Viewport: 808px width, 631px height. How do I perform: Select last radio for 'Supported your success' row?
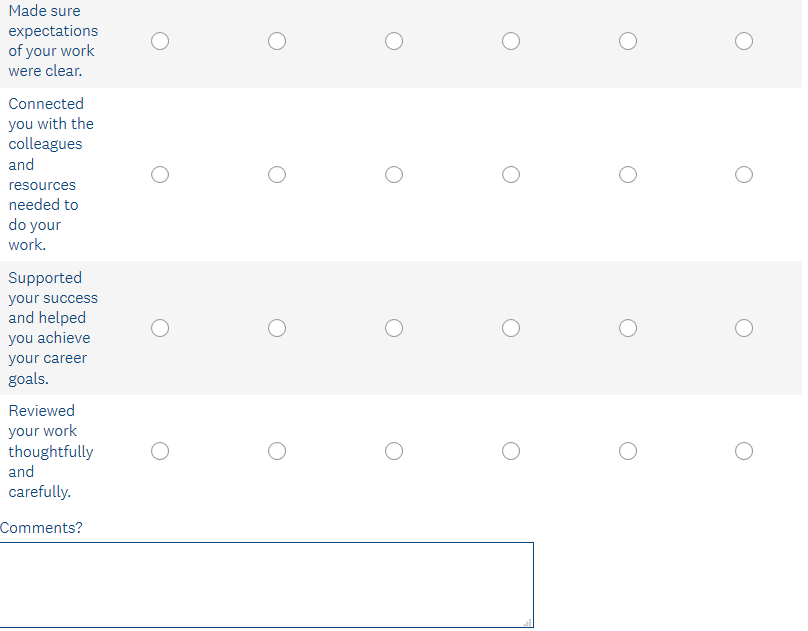click(744, 328)
